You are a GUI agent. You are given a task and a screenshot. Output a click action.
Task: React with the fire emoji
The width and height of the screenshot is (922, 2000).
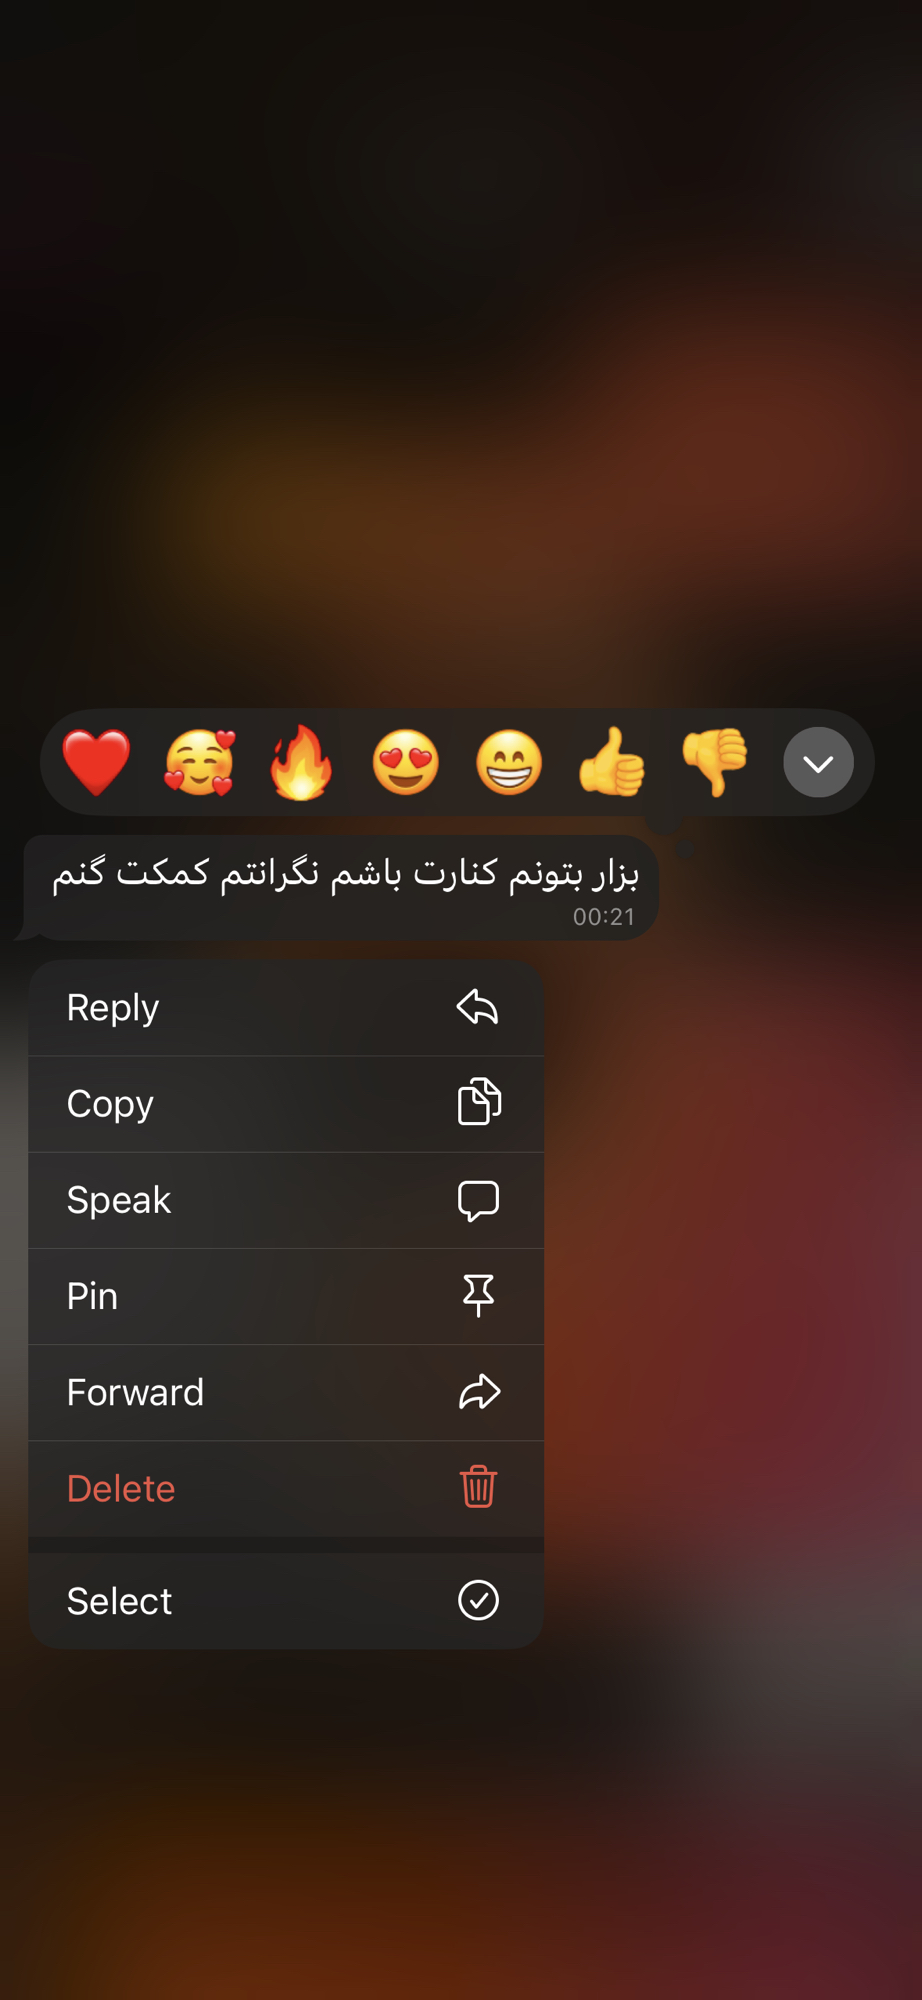pos(301,763)
